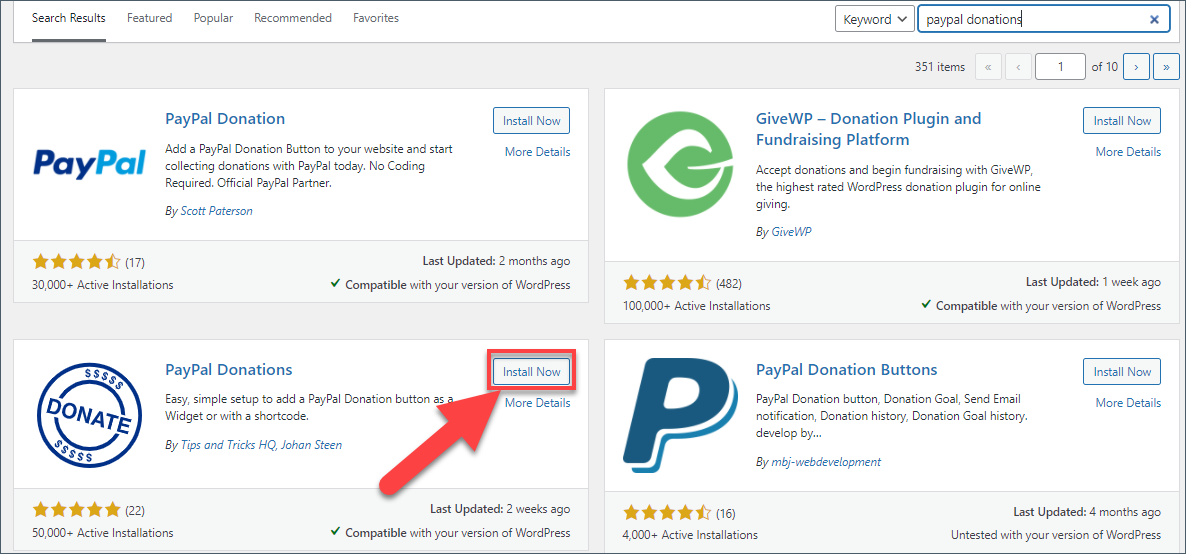Open the PayPal Donation plugin title

[x=225, y=119]
